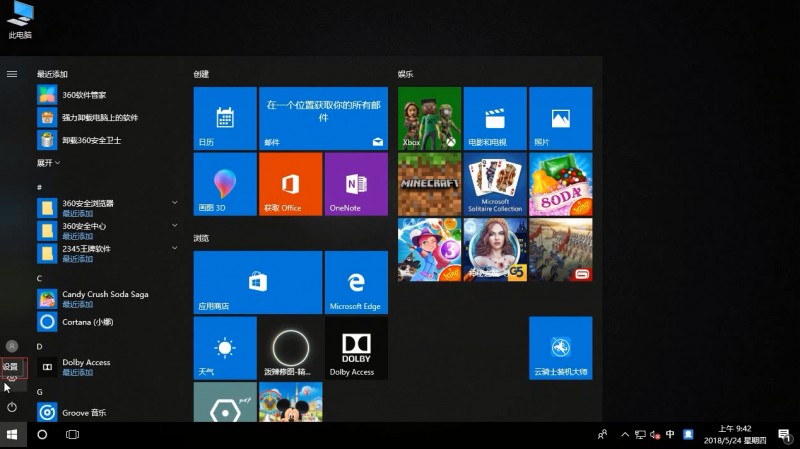
Task: Expand the Start menu hamburger navigation
Action: [12, 74]
